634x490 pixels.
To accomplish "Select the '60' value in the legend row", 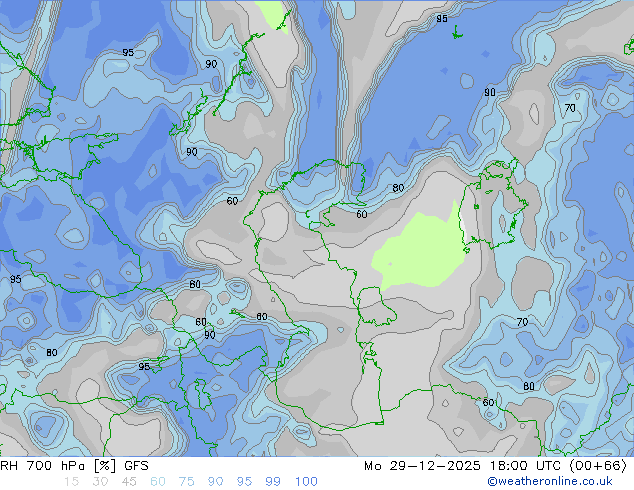I will [158, 482].
